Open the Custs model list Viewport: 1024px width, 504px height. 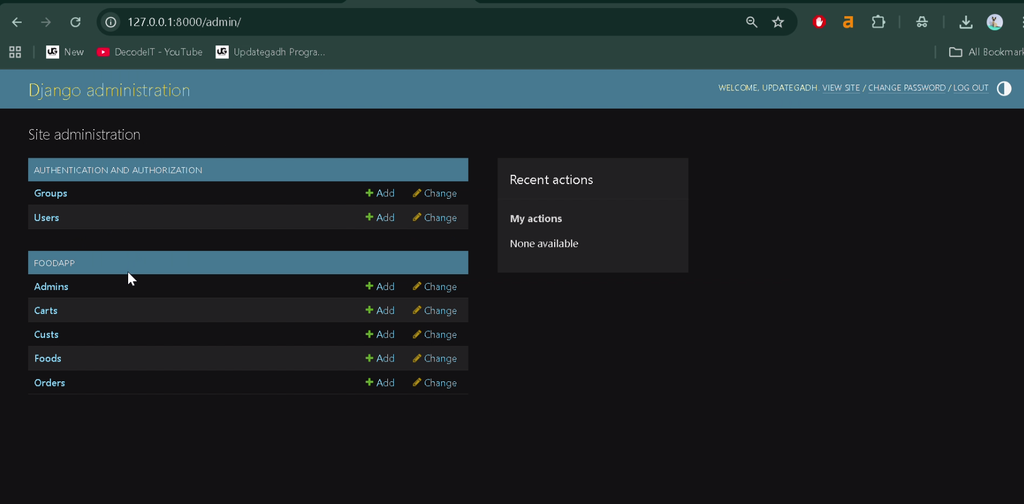(46, 334)
